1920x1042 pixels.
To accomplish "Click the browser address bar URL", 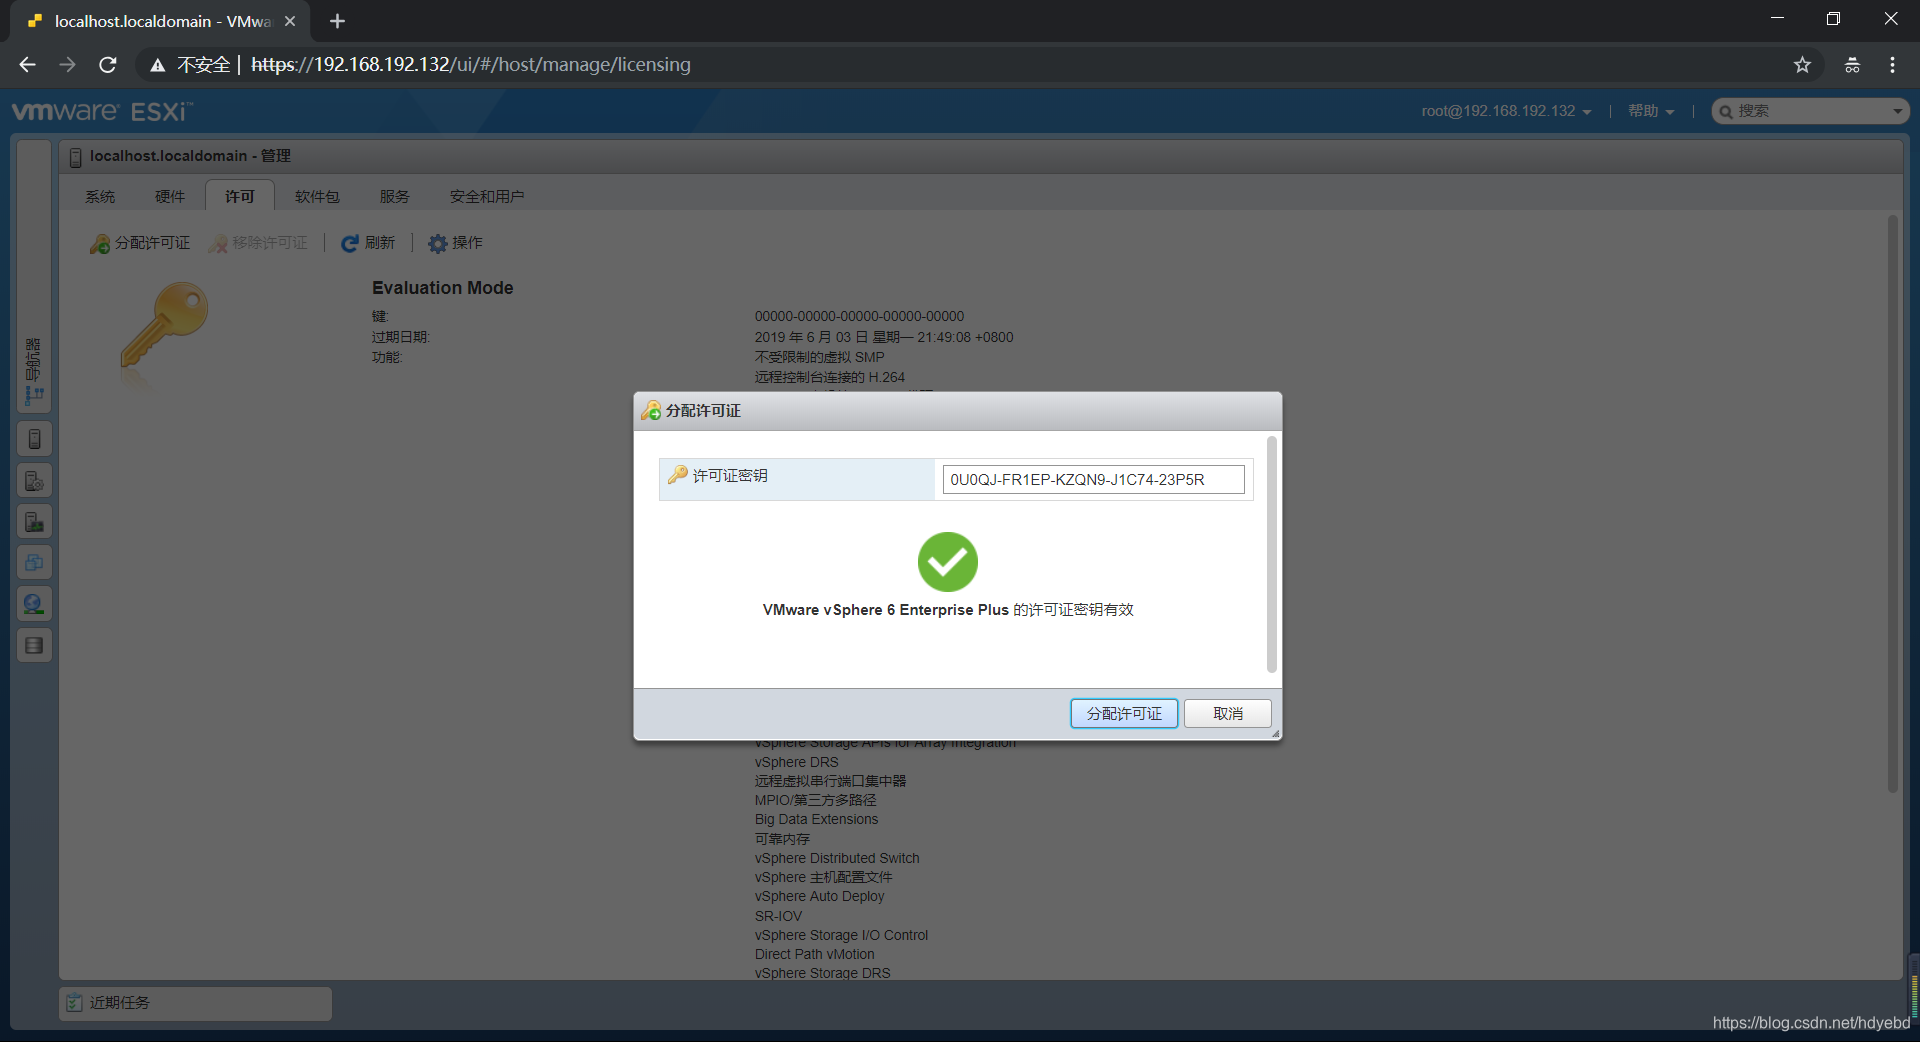I will tap(471, 65).
